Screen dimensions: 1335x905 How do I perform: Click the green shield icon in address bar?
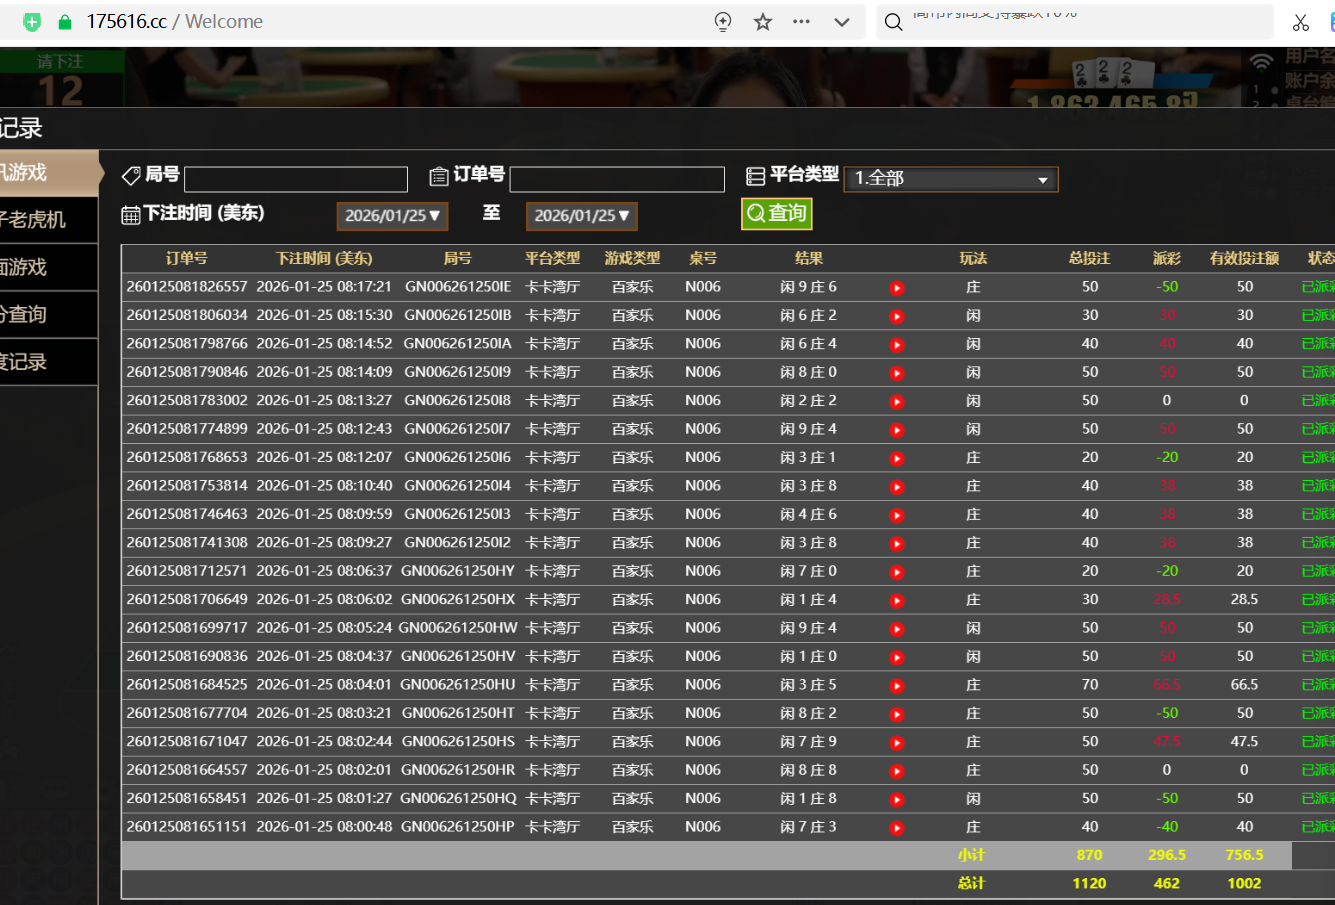(32, 22)
